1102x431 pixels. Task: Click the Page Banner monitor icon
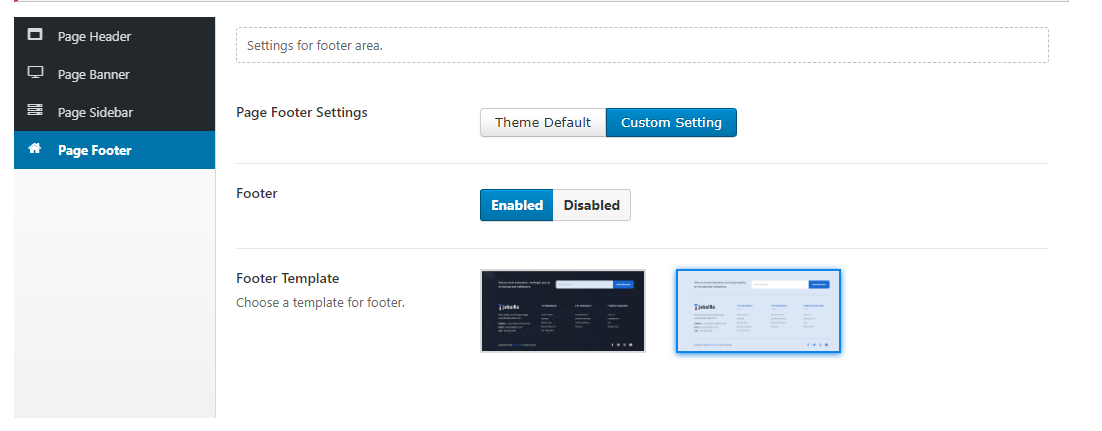pos(35,74)
